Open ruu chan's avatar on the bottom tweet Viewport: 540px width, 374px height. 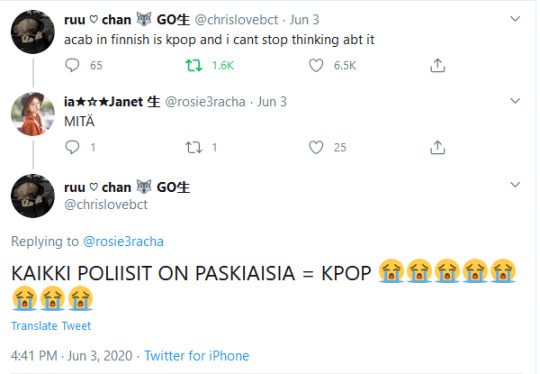[33, 196]
